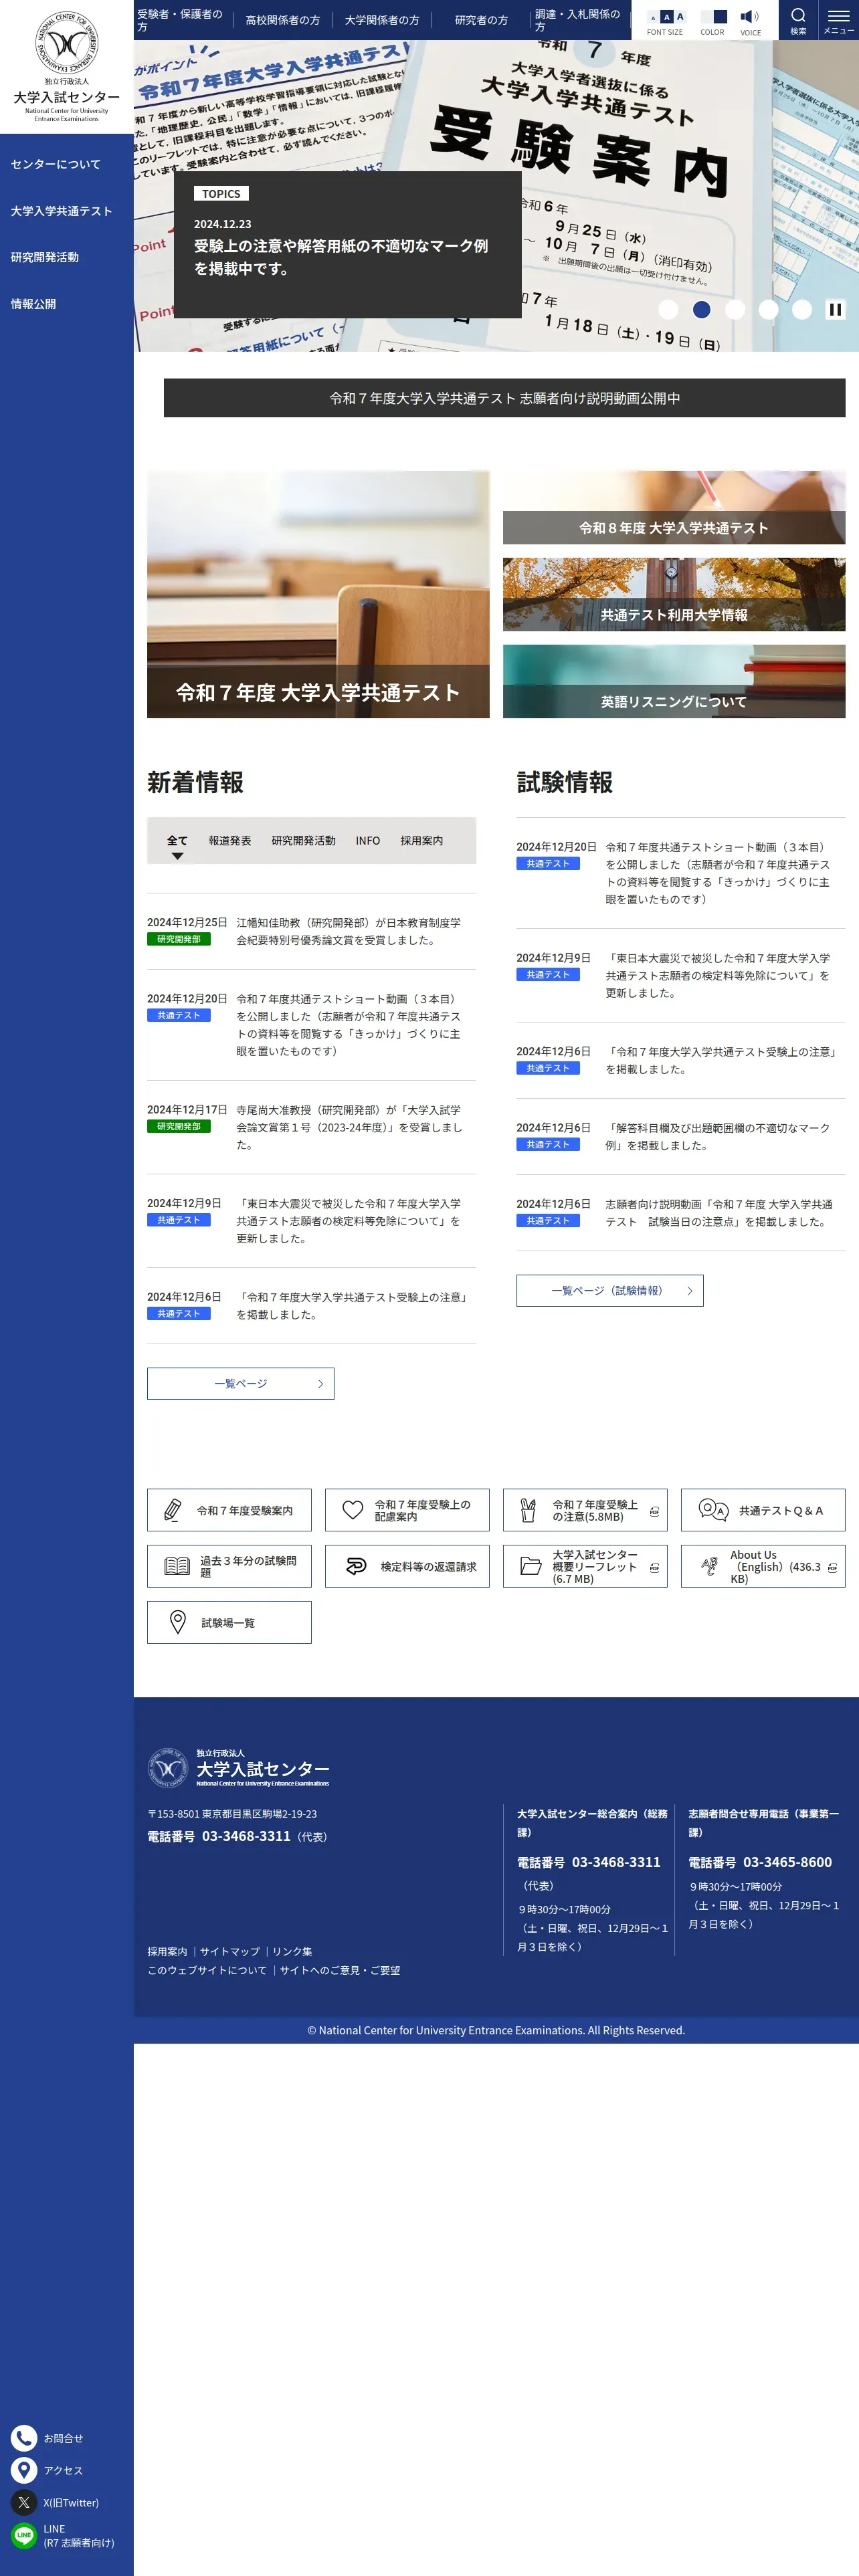The width and height of the screenshot is (859, 2576).
Task: Go to third slideshow dot
Action: [x=735, y=310]
